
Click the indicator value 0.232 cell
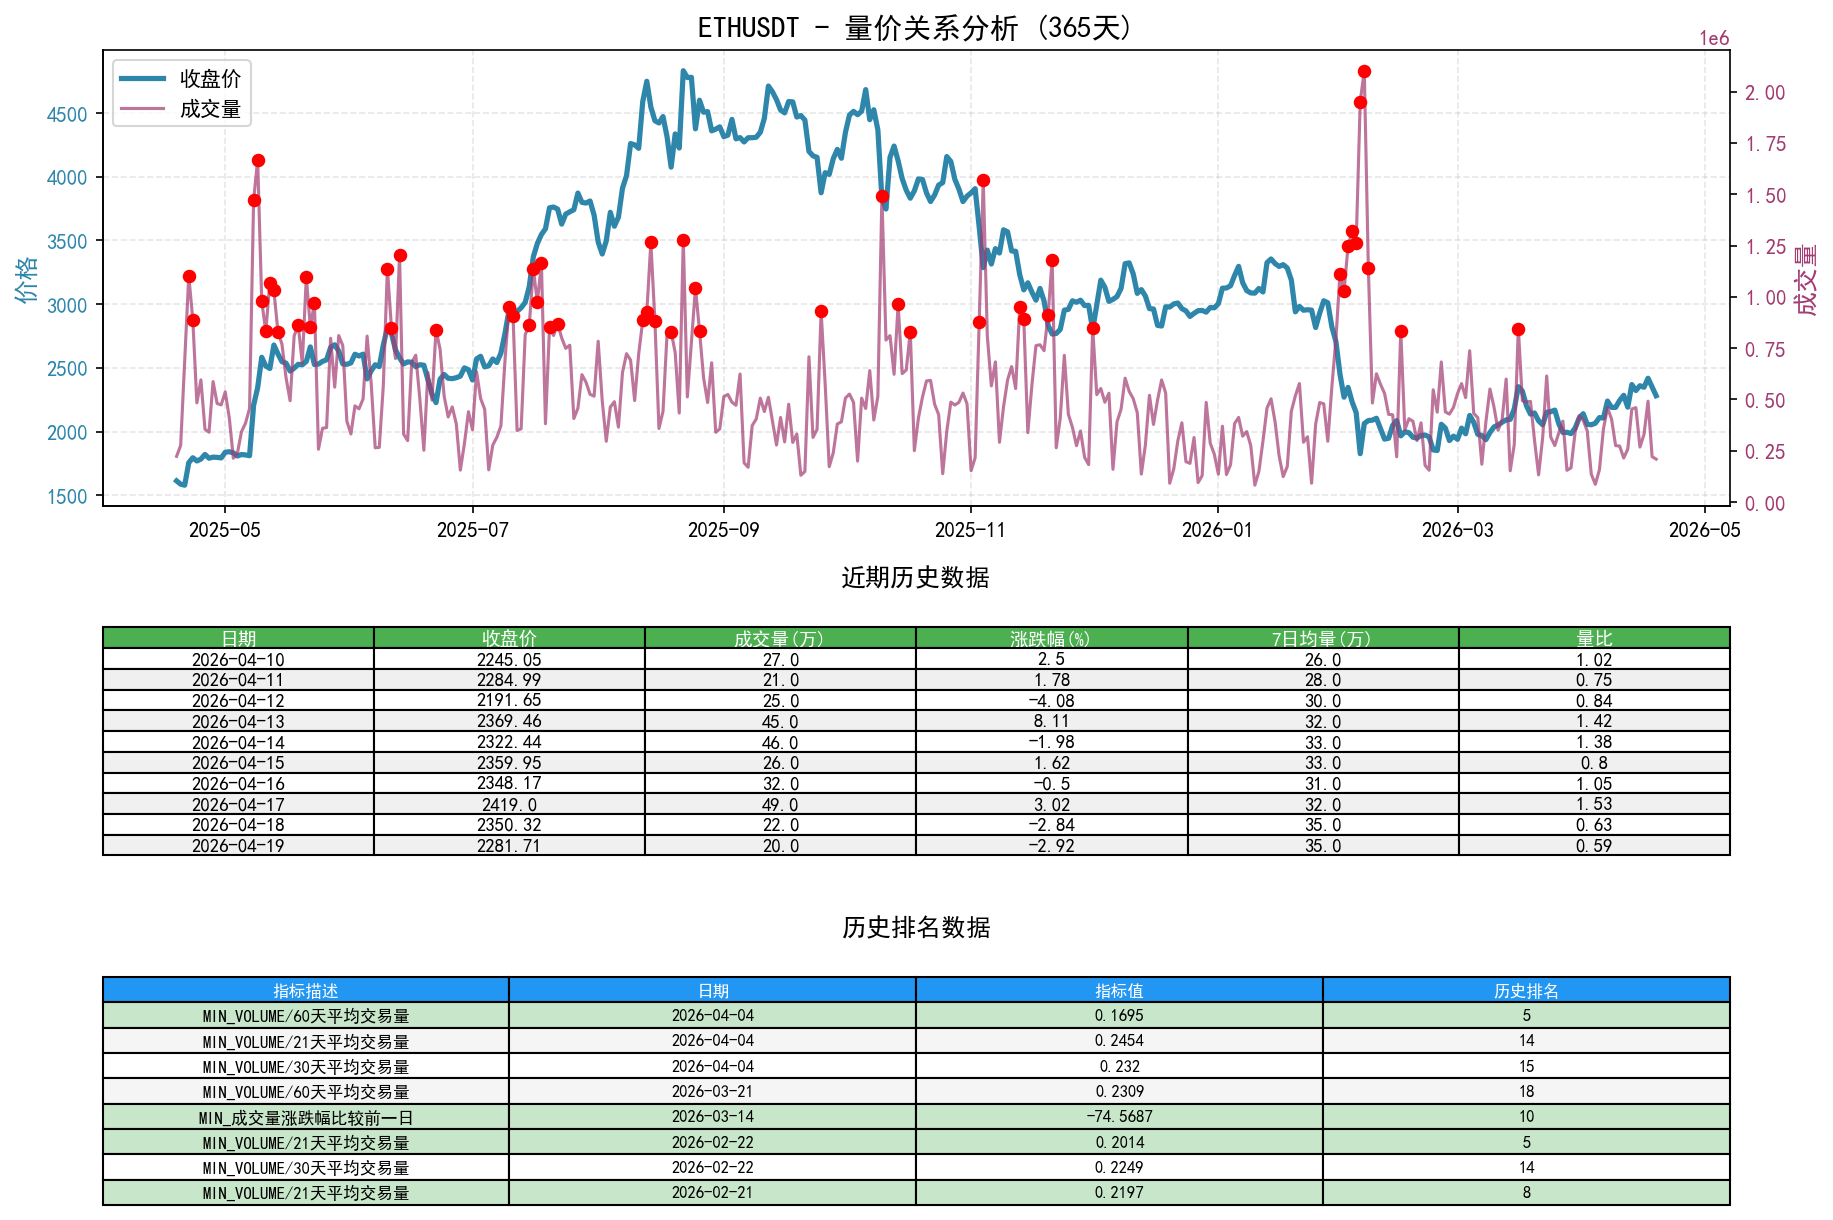pyautogui.click(x=1119, y=1066)
